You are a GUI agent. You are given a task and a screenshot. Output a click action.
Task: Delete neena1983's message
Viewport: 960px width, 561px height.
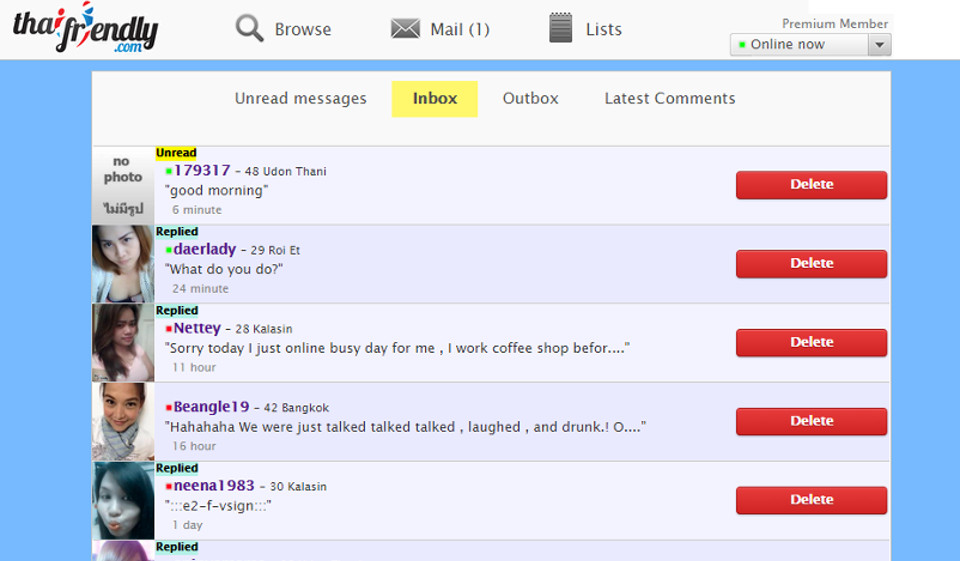click(811, 500)
